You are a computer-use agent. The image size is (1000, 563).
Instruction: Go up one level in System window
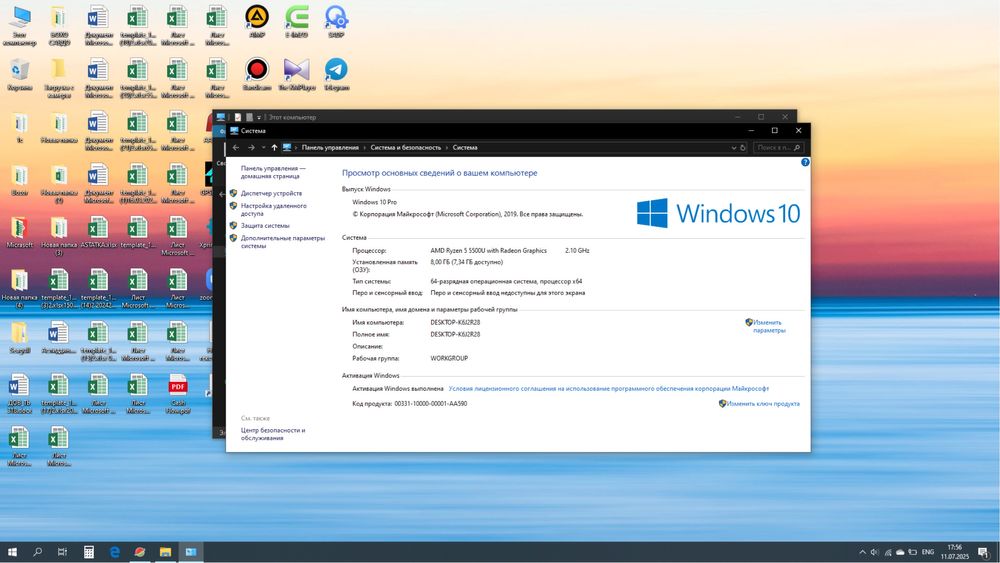[274, 147]
